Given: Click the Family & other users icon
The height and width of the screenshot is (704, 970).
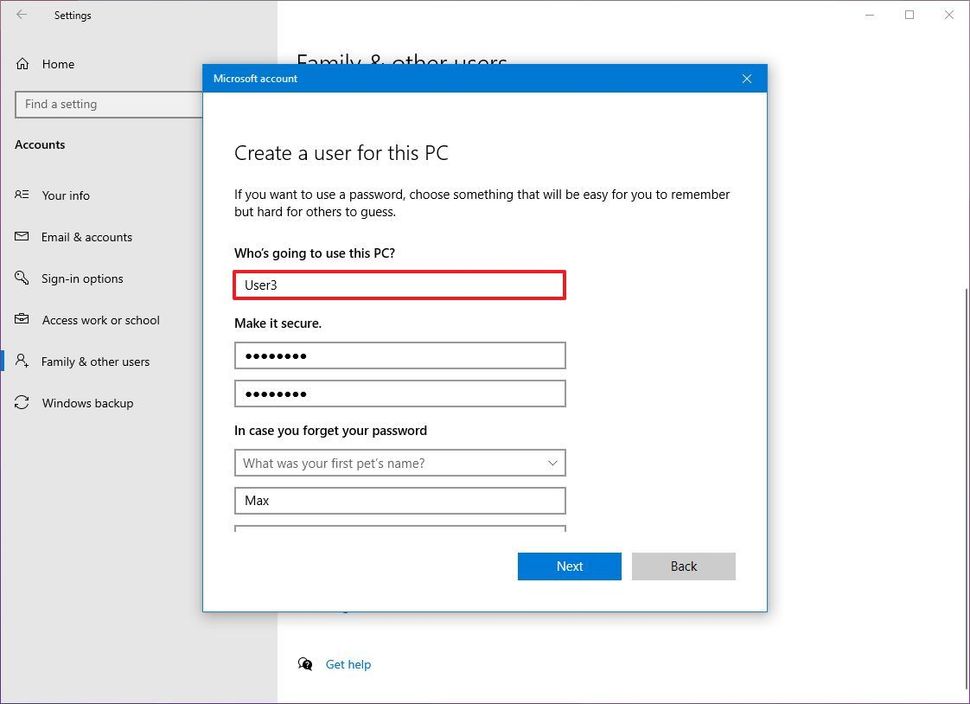Looking at the screenshot, I should [x=22, y=362].
